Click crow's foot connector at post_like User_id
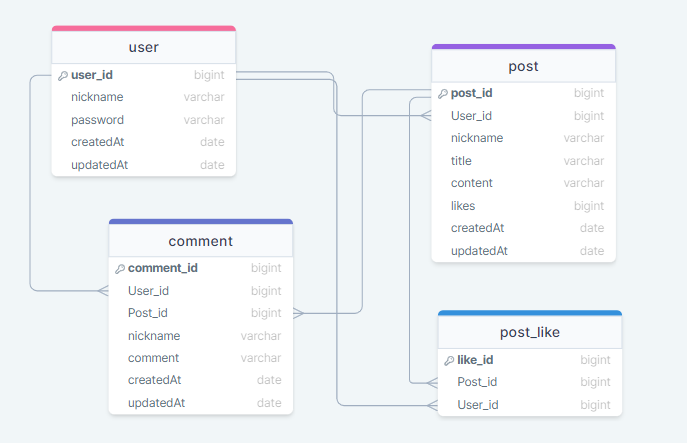The width and height of the screenshot is (687, 443). (x=432, y=405)
